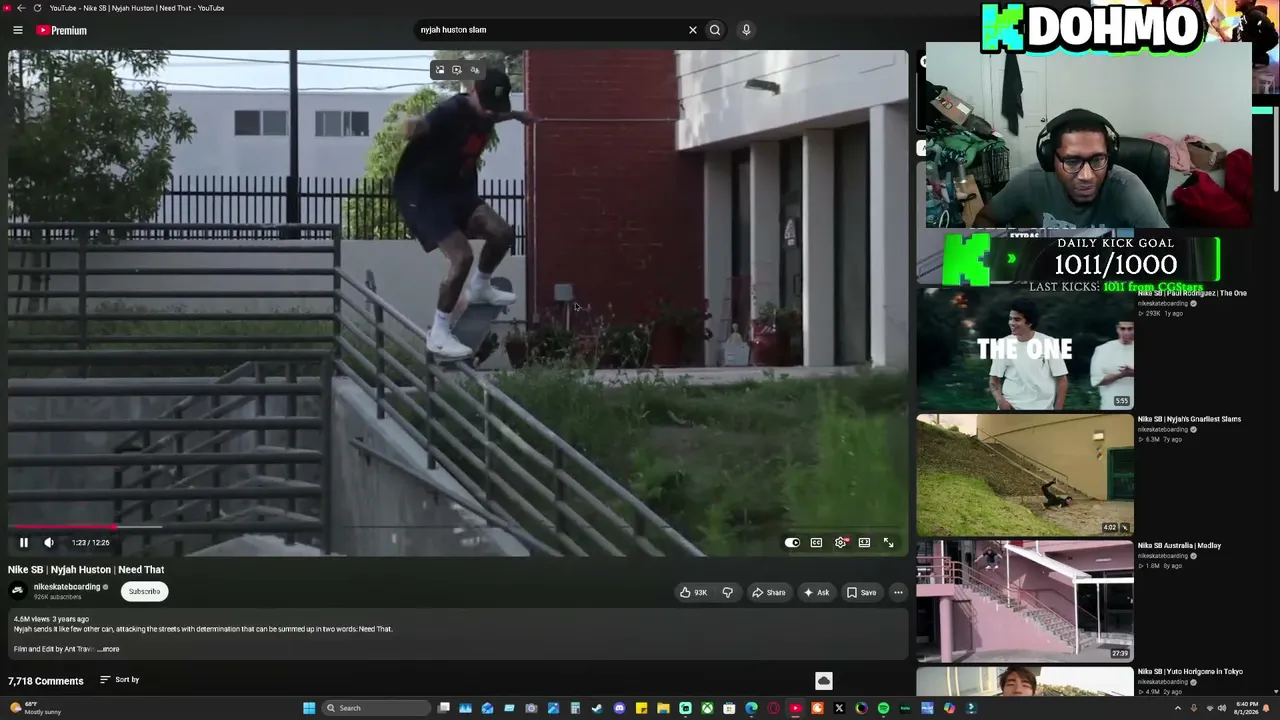
Task: Click the middle overlay icon at the video's top
Action: click(x=457, y=70)
